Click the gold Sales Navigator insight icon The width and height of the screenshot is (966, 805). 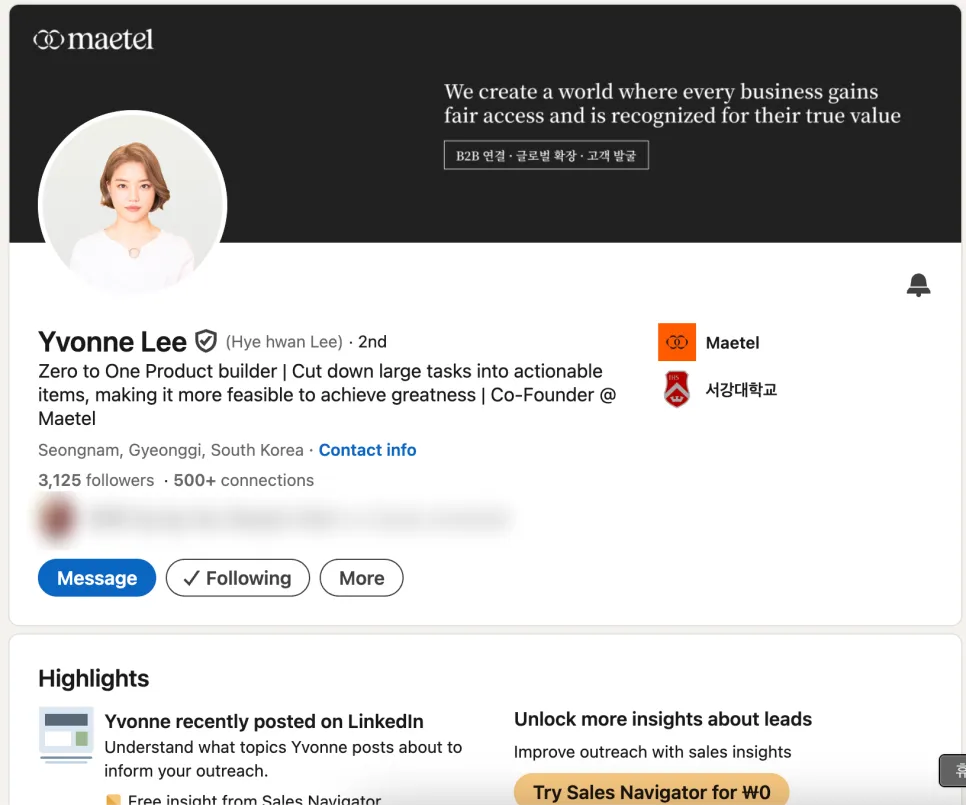point(113,799)
